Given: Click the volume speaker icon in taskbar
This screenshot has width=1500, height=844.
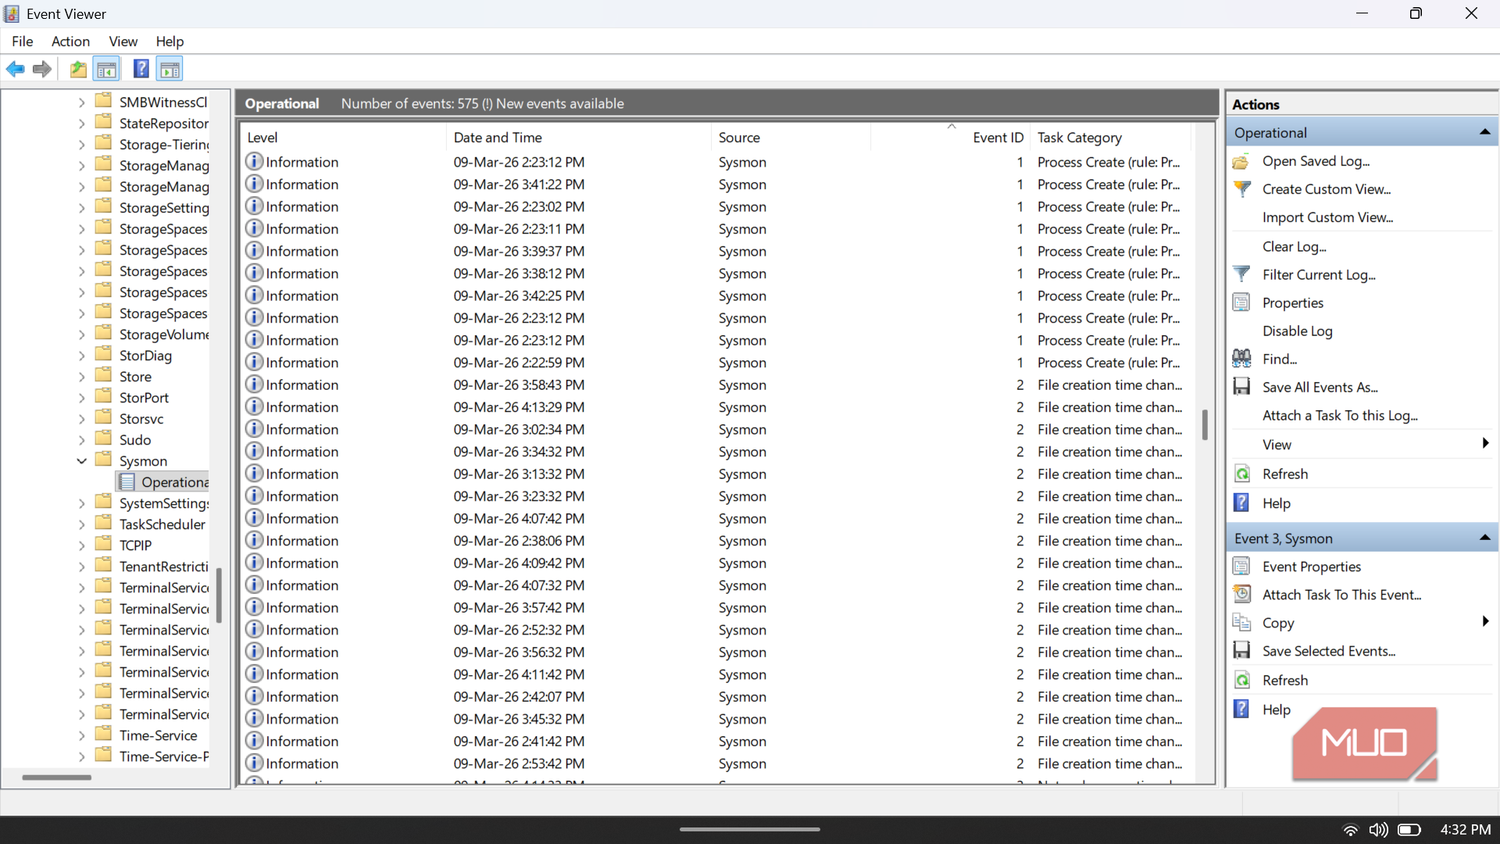Looking at the screenshot, I should [x=1378, y=830].
